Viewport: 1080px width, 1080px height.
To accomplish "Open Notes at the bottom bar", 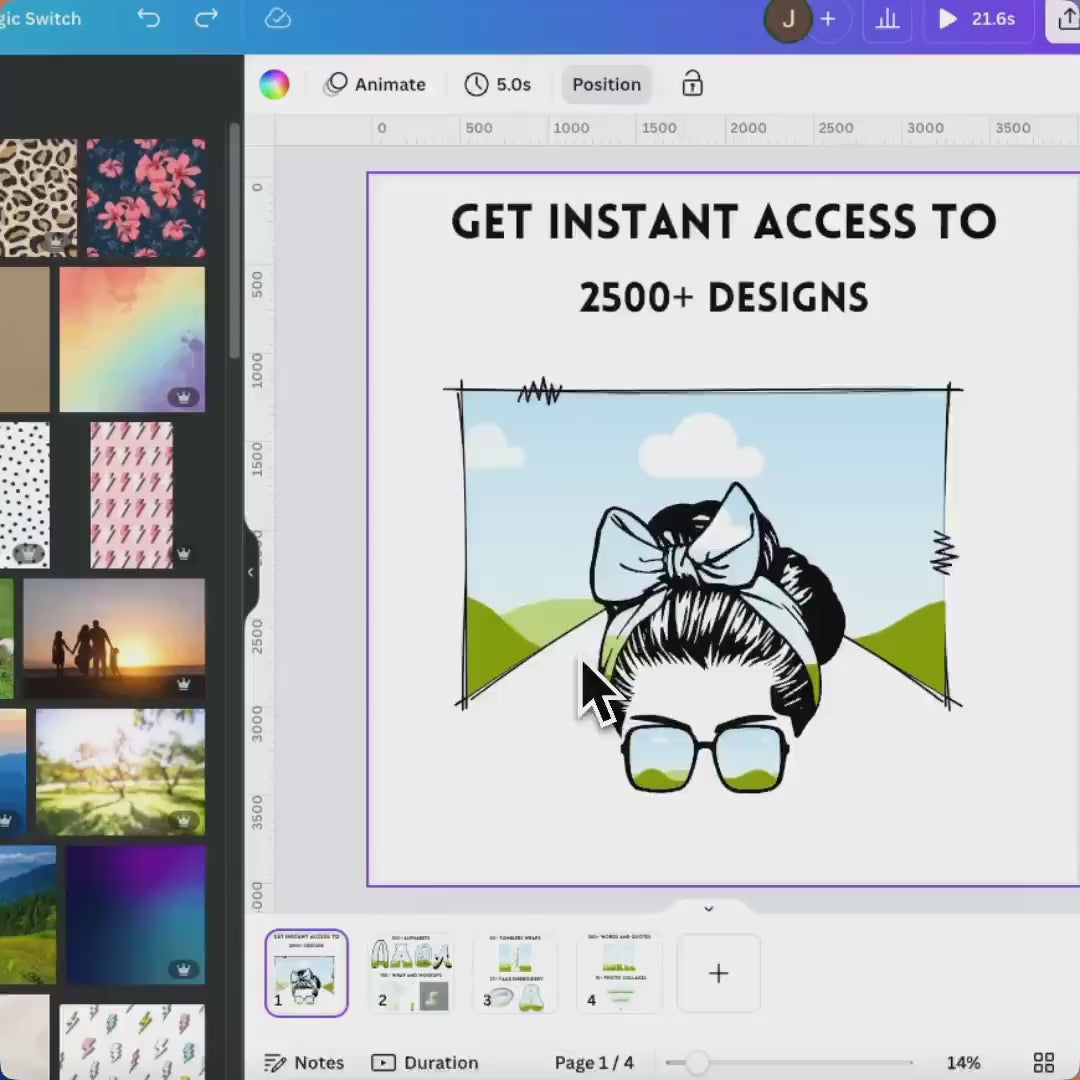I will point(304,1062).
